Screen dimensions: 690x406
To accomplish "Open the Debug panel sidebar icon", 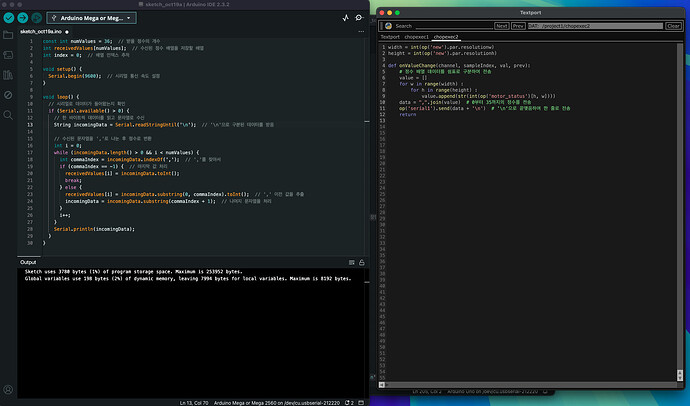I will pyautogui.click(x=8, y=95).
